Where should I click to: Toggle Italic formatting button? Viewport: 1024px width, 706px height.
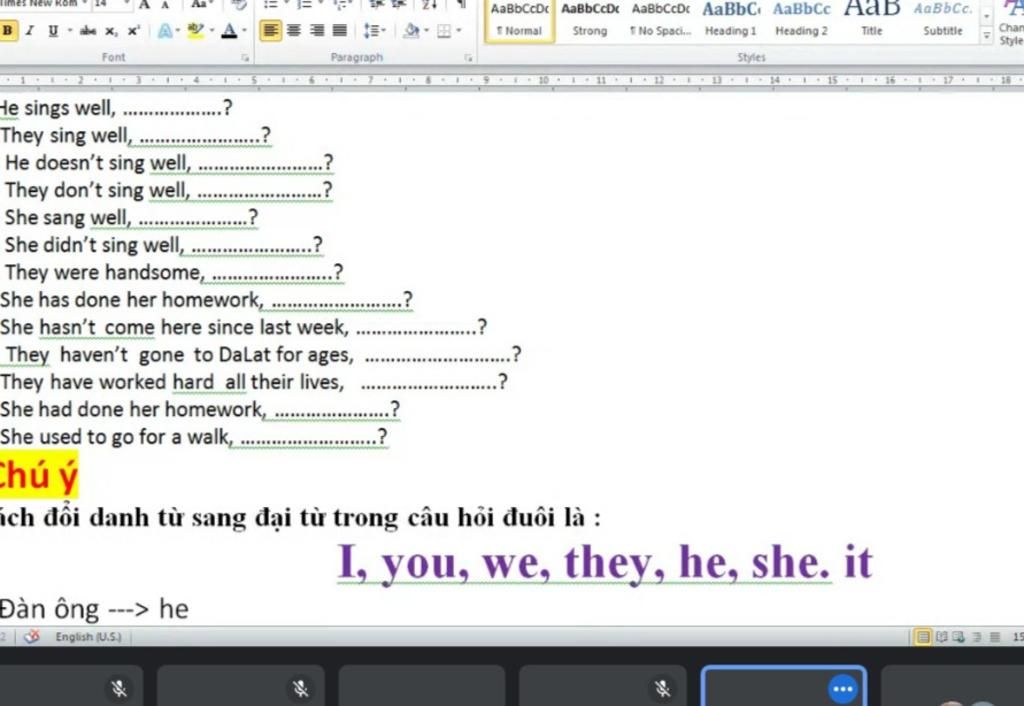(30, 31)
